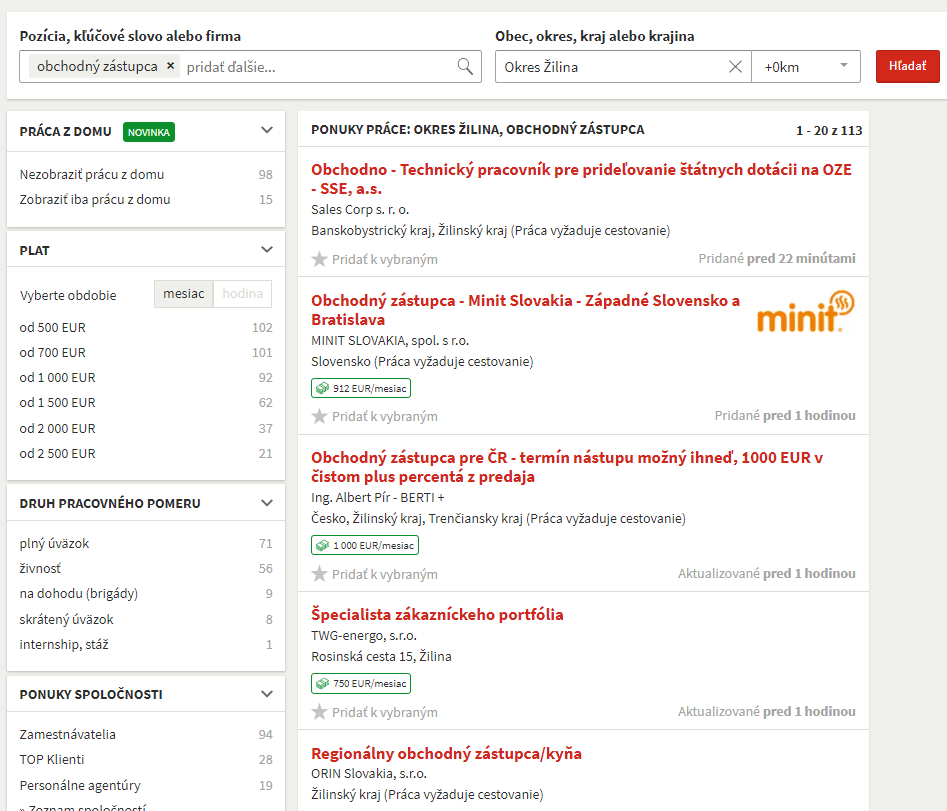Clear the 'Okres Žilina' location field
The height and width of the screenshot is (811, 947).
pyautogui.click(x=735, y=66)
